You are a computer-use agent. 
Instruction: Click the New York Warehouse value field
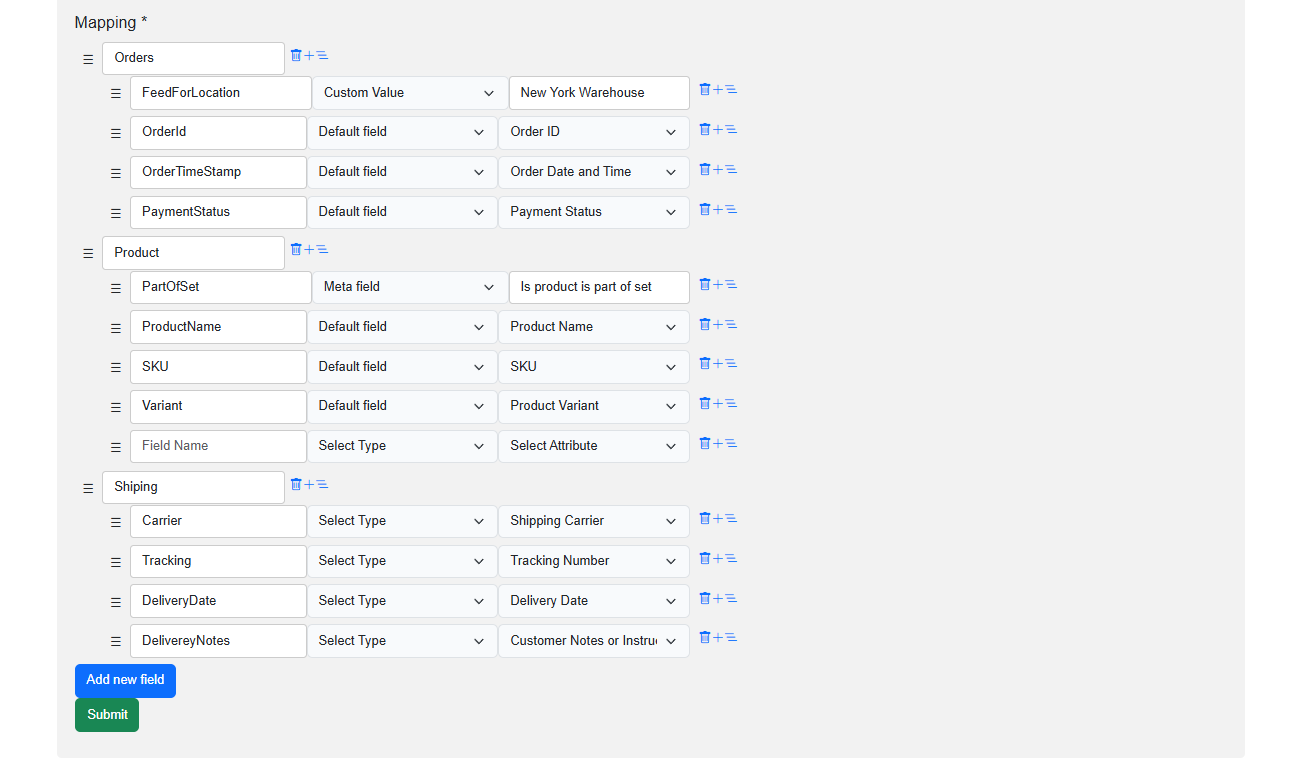pos(598,92)
